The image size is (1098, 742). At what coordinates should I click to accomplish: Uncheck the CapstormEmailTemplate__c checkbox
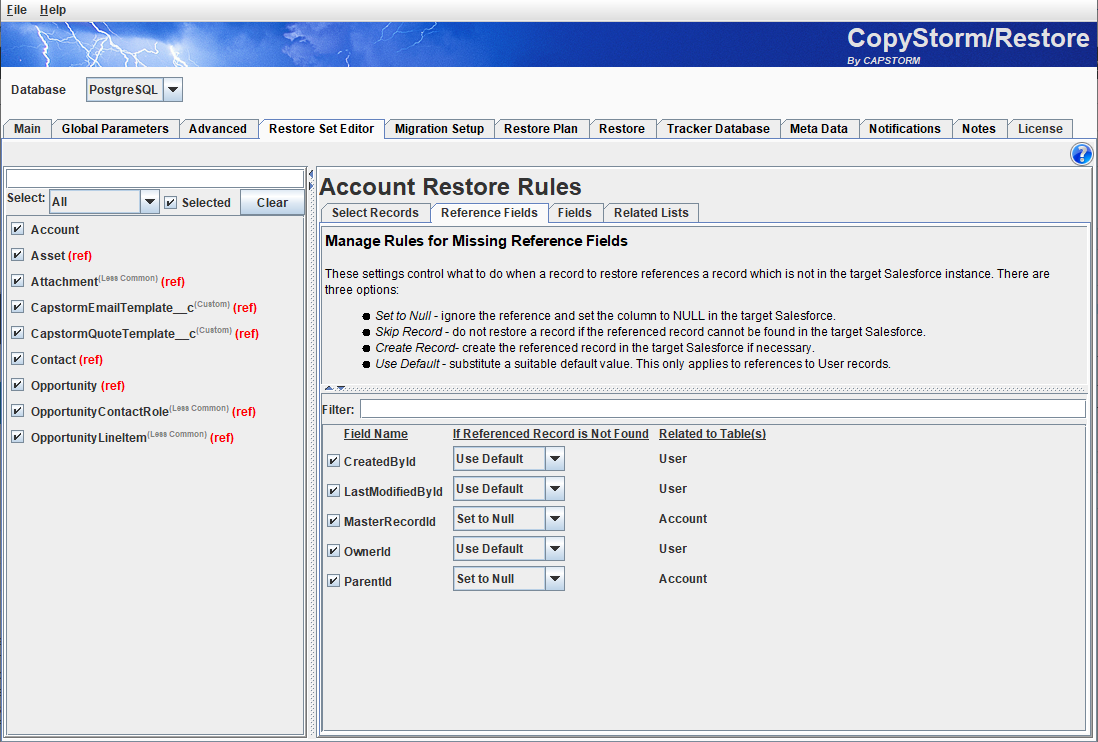[x=18, y=307]
